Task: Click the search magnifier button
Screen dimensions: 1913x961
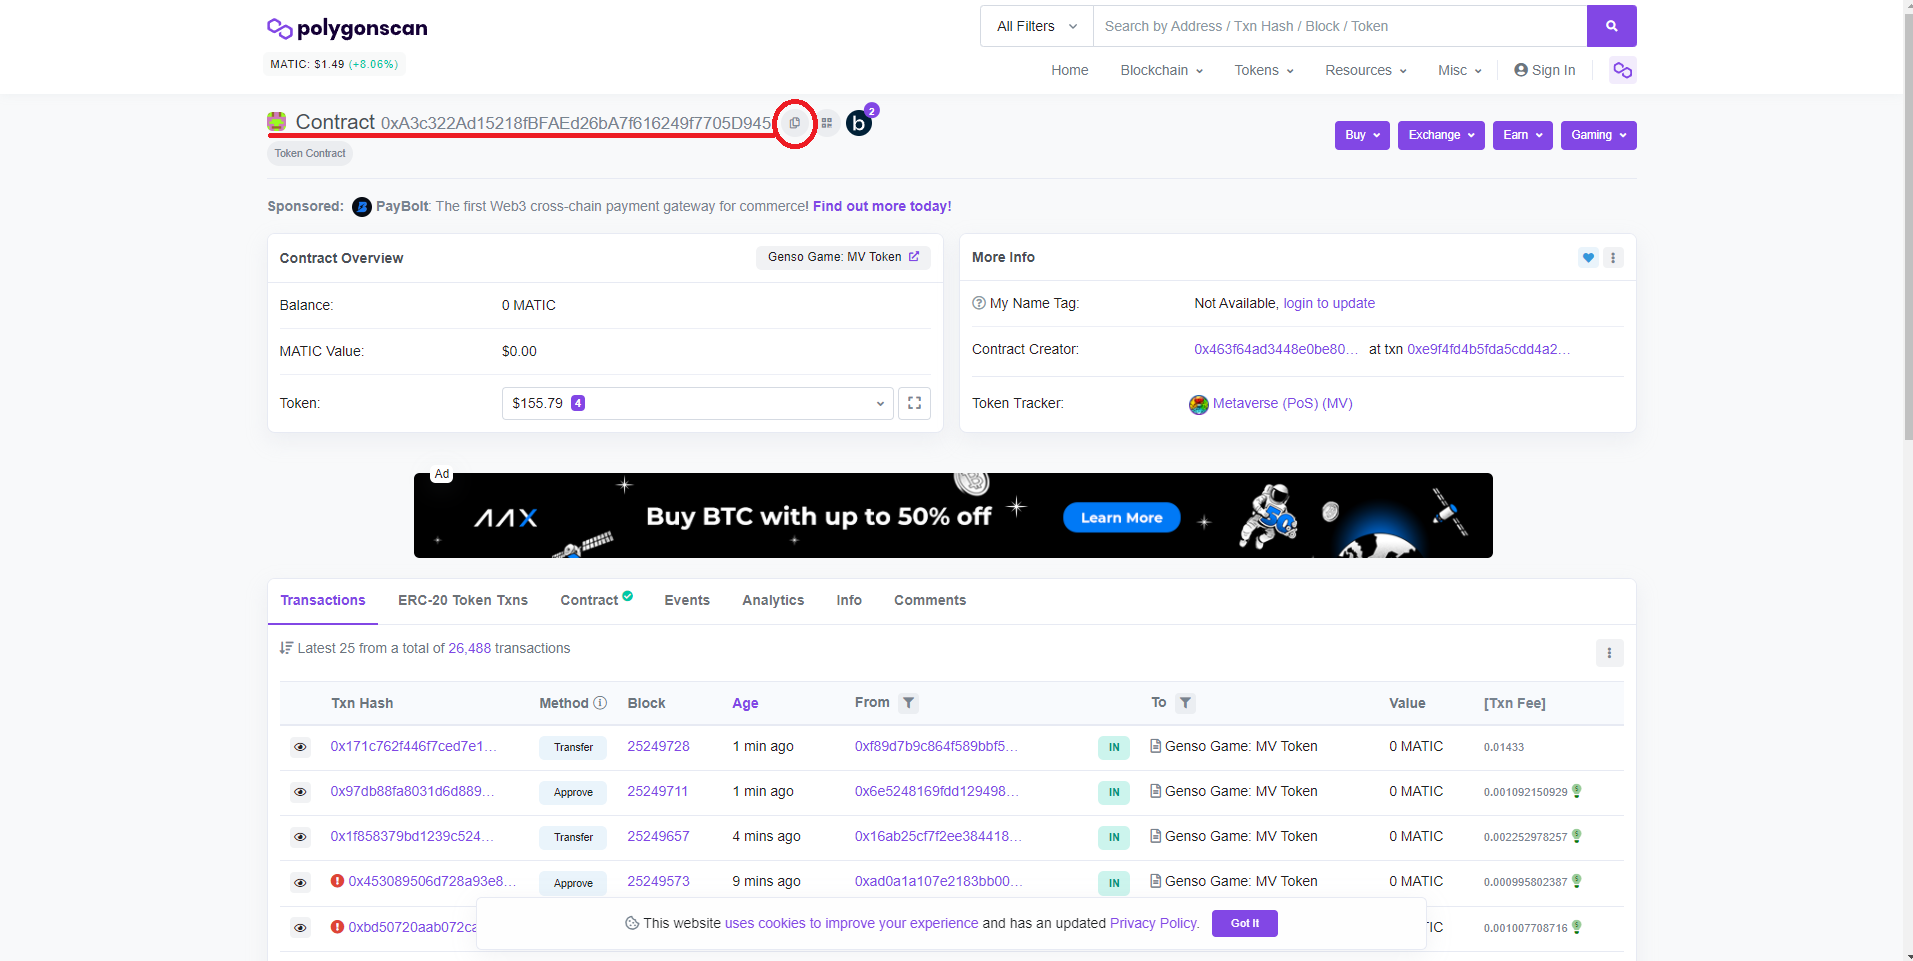Action: coord(1611,26)
